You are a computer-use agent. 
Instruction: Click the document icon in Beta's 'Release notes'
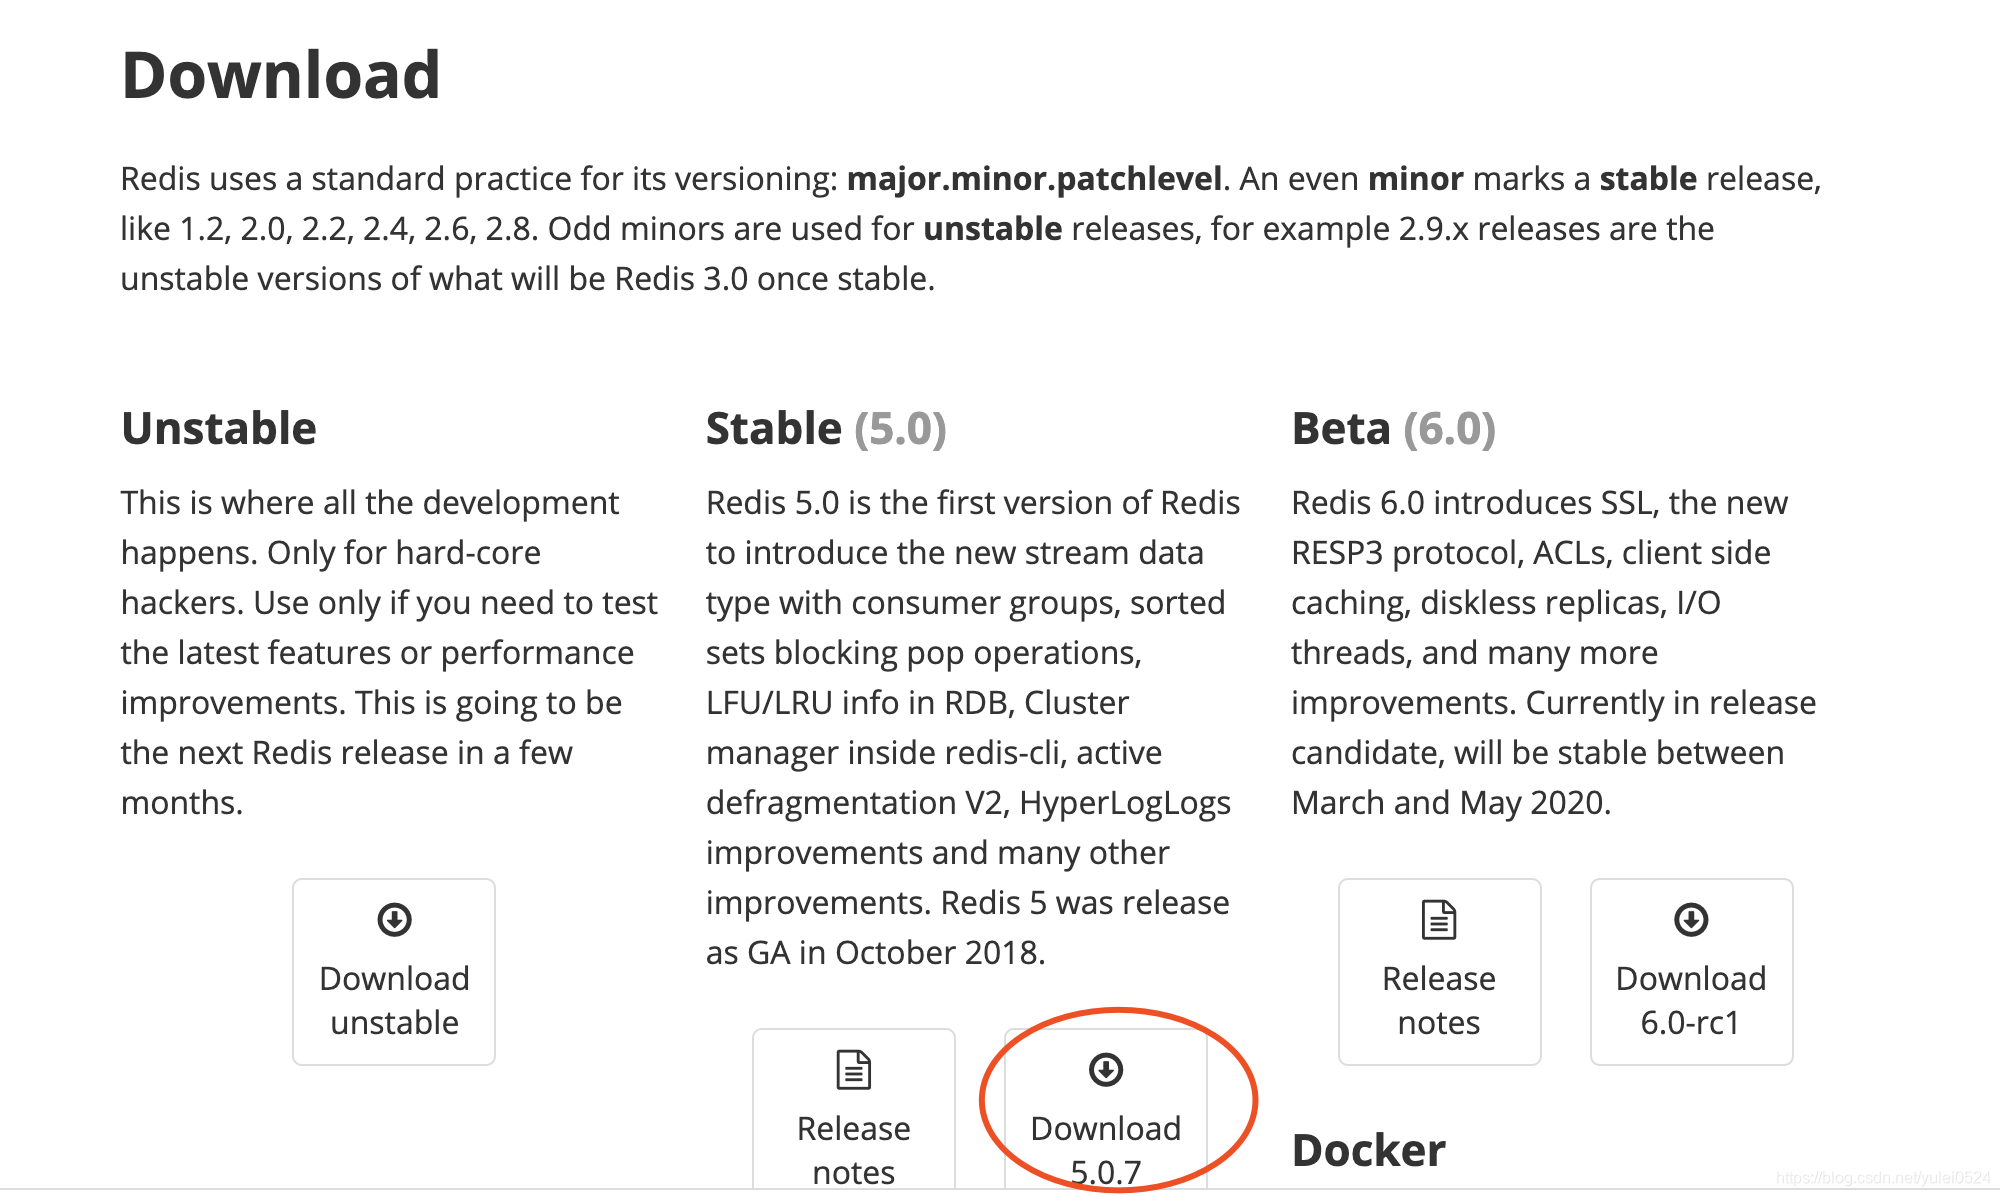tap(1438, 919)
